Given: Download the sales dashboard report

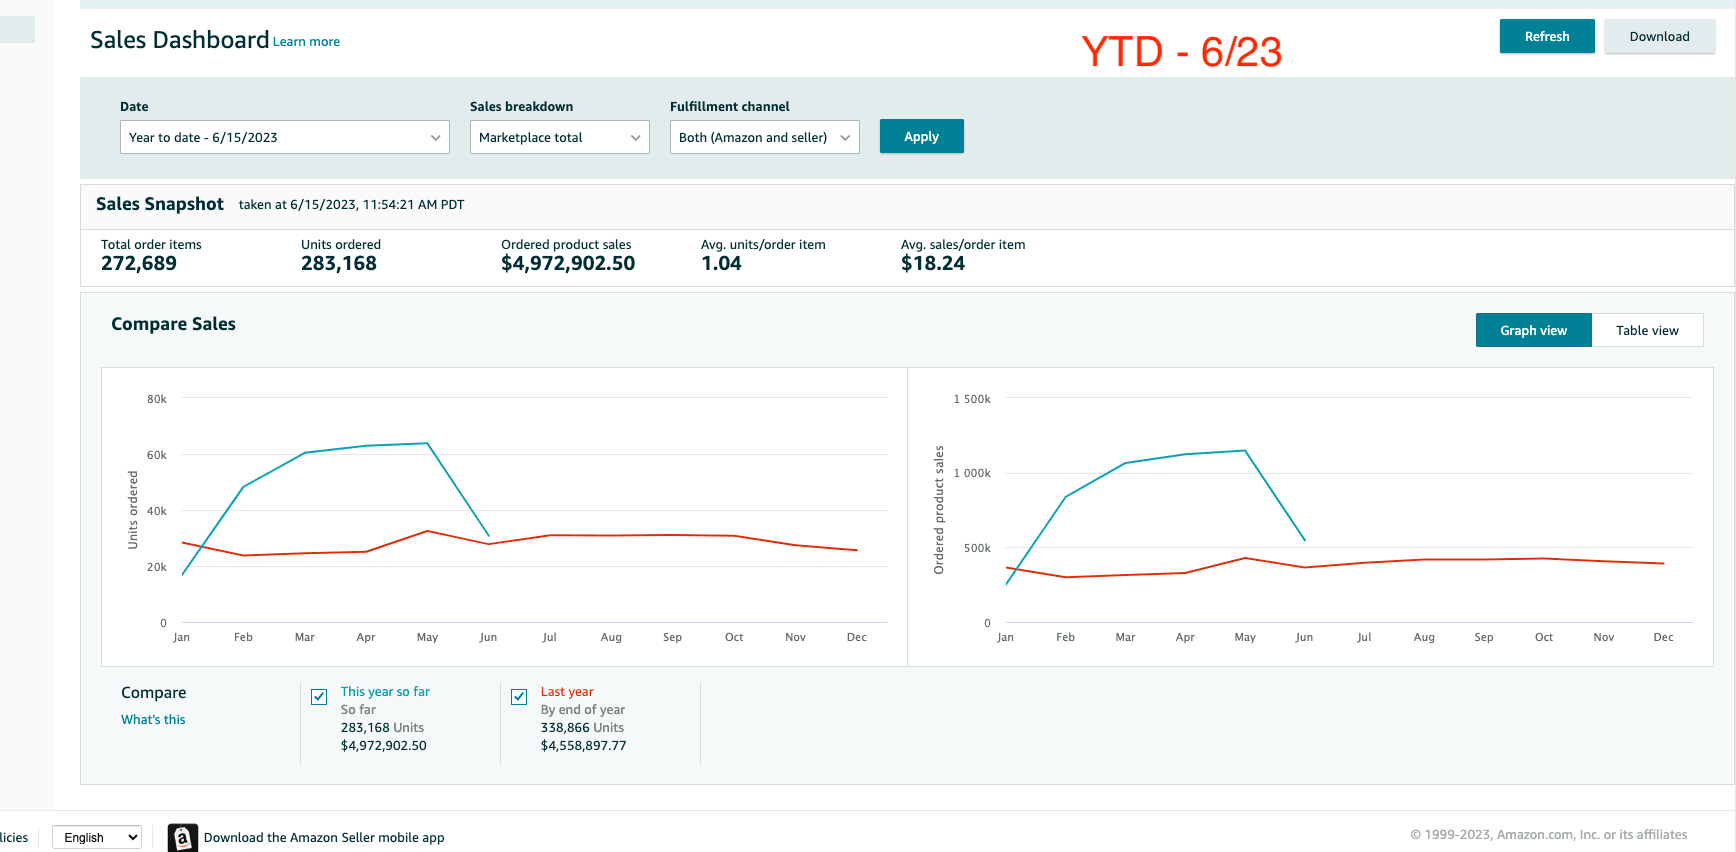Looking at the screenshot, I should [1659, 36].
